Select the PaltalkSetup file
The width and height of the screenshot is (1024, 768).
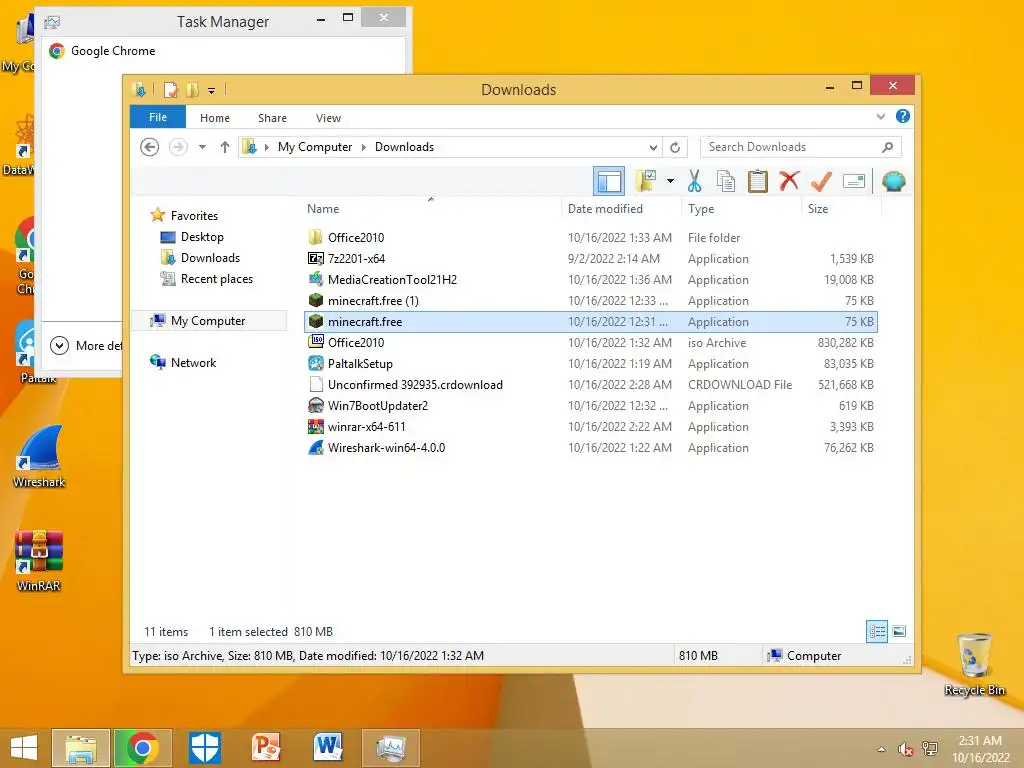pyautogui.click(x=590, y=363)
